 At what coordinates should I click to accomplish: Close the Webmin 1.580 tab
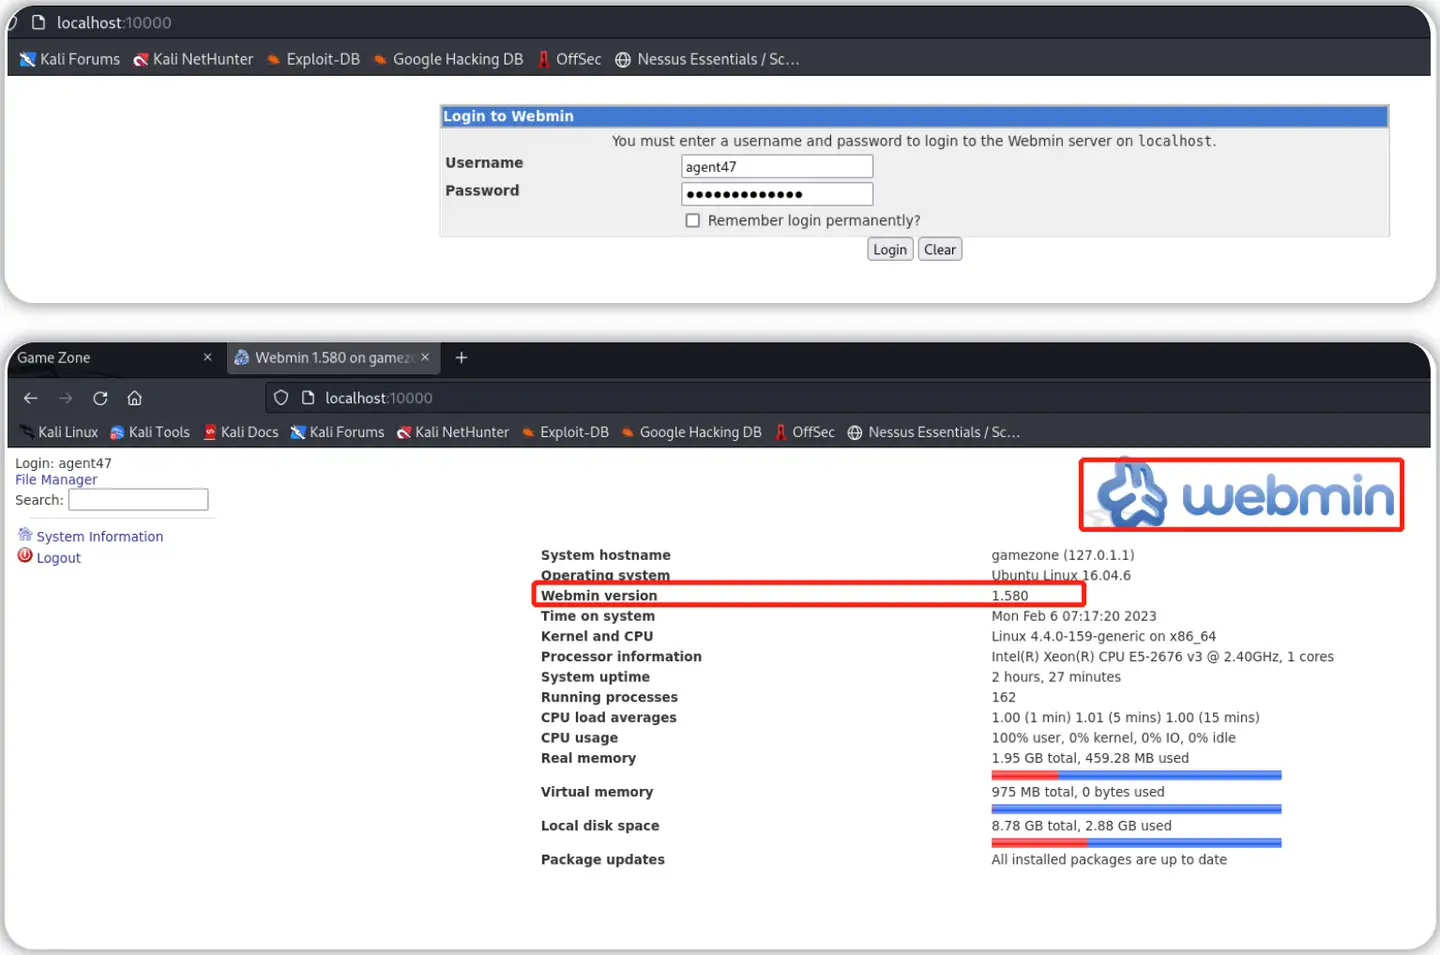[x=425, y=357]
